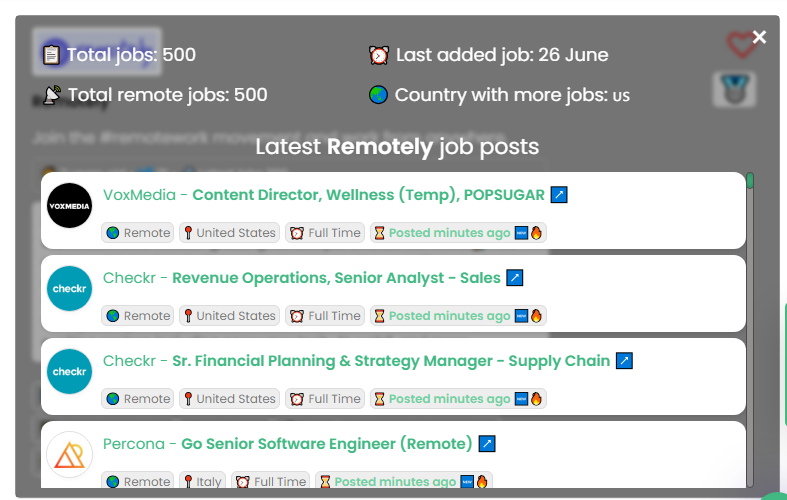Click the job list scrollbar thumb
This screenshot has width=787, height=500.
click(750, 181)
